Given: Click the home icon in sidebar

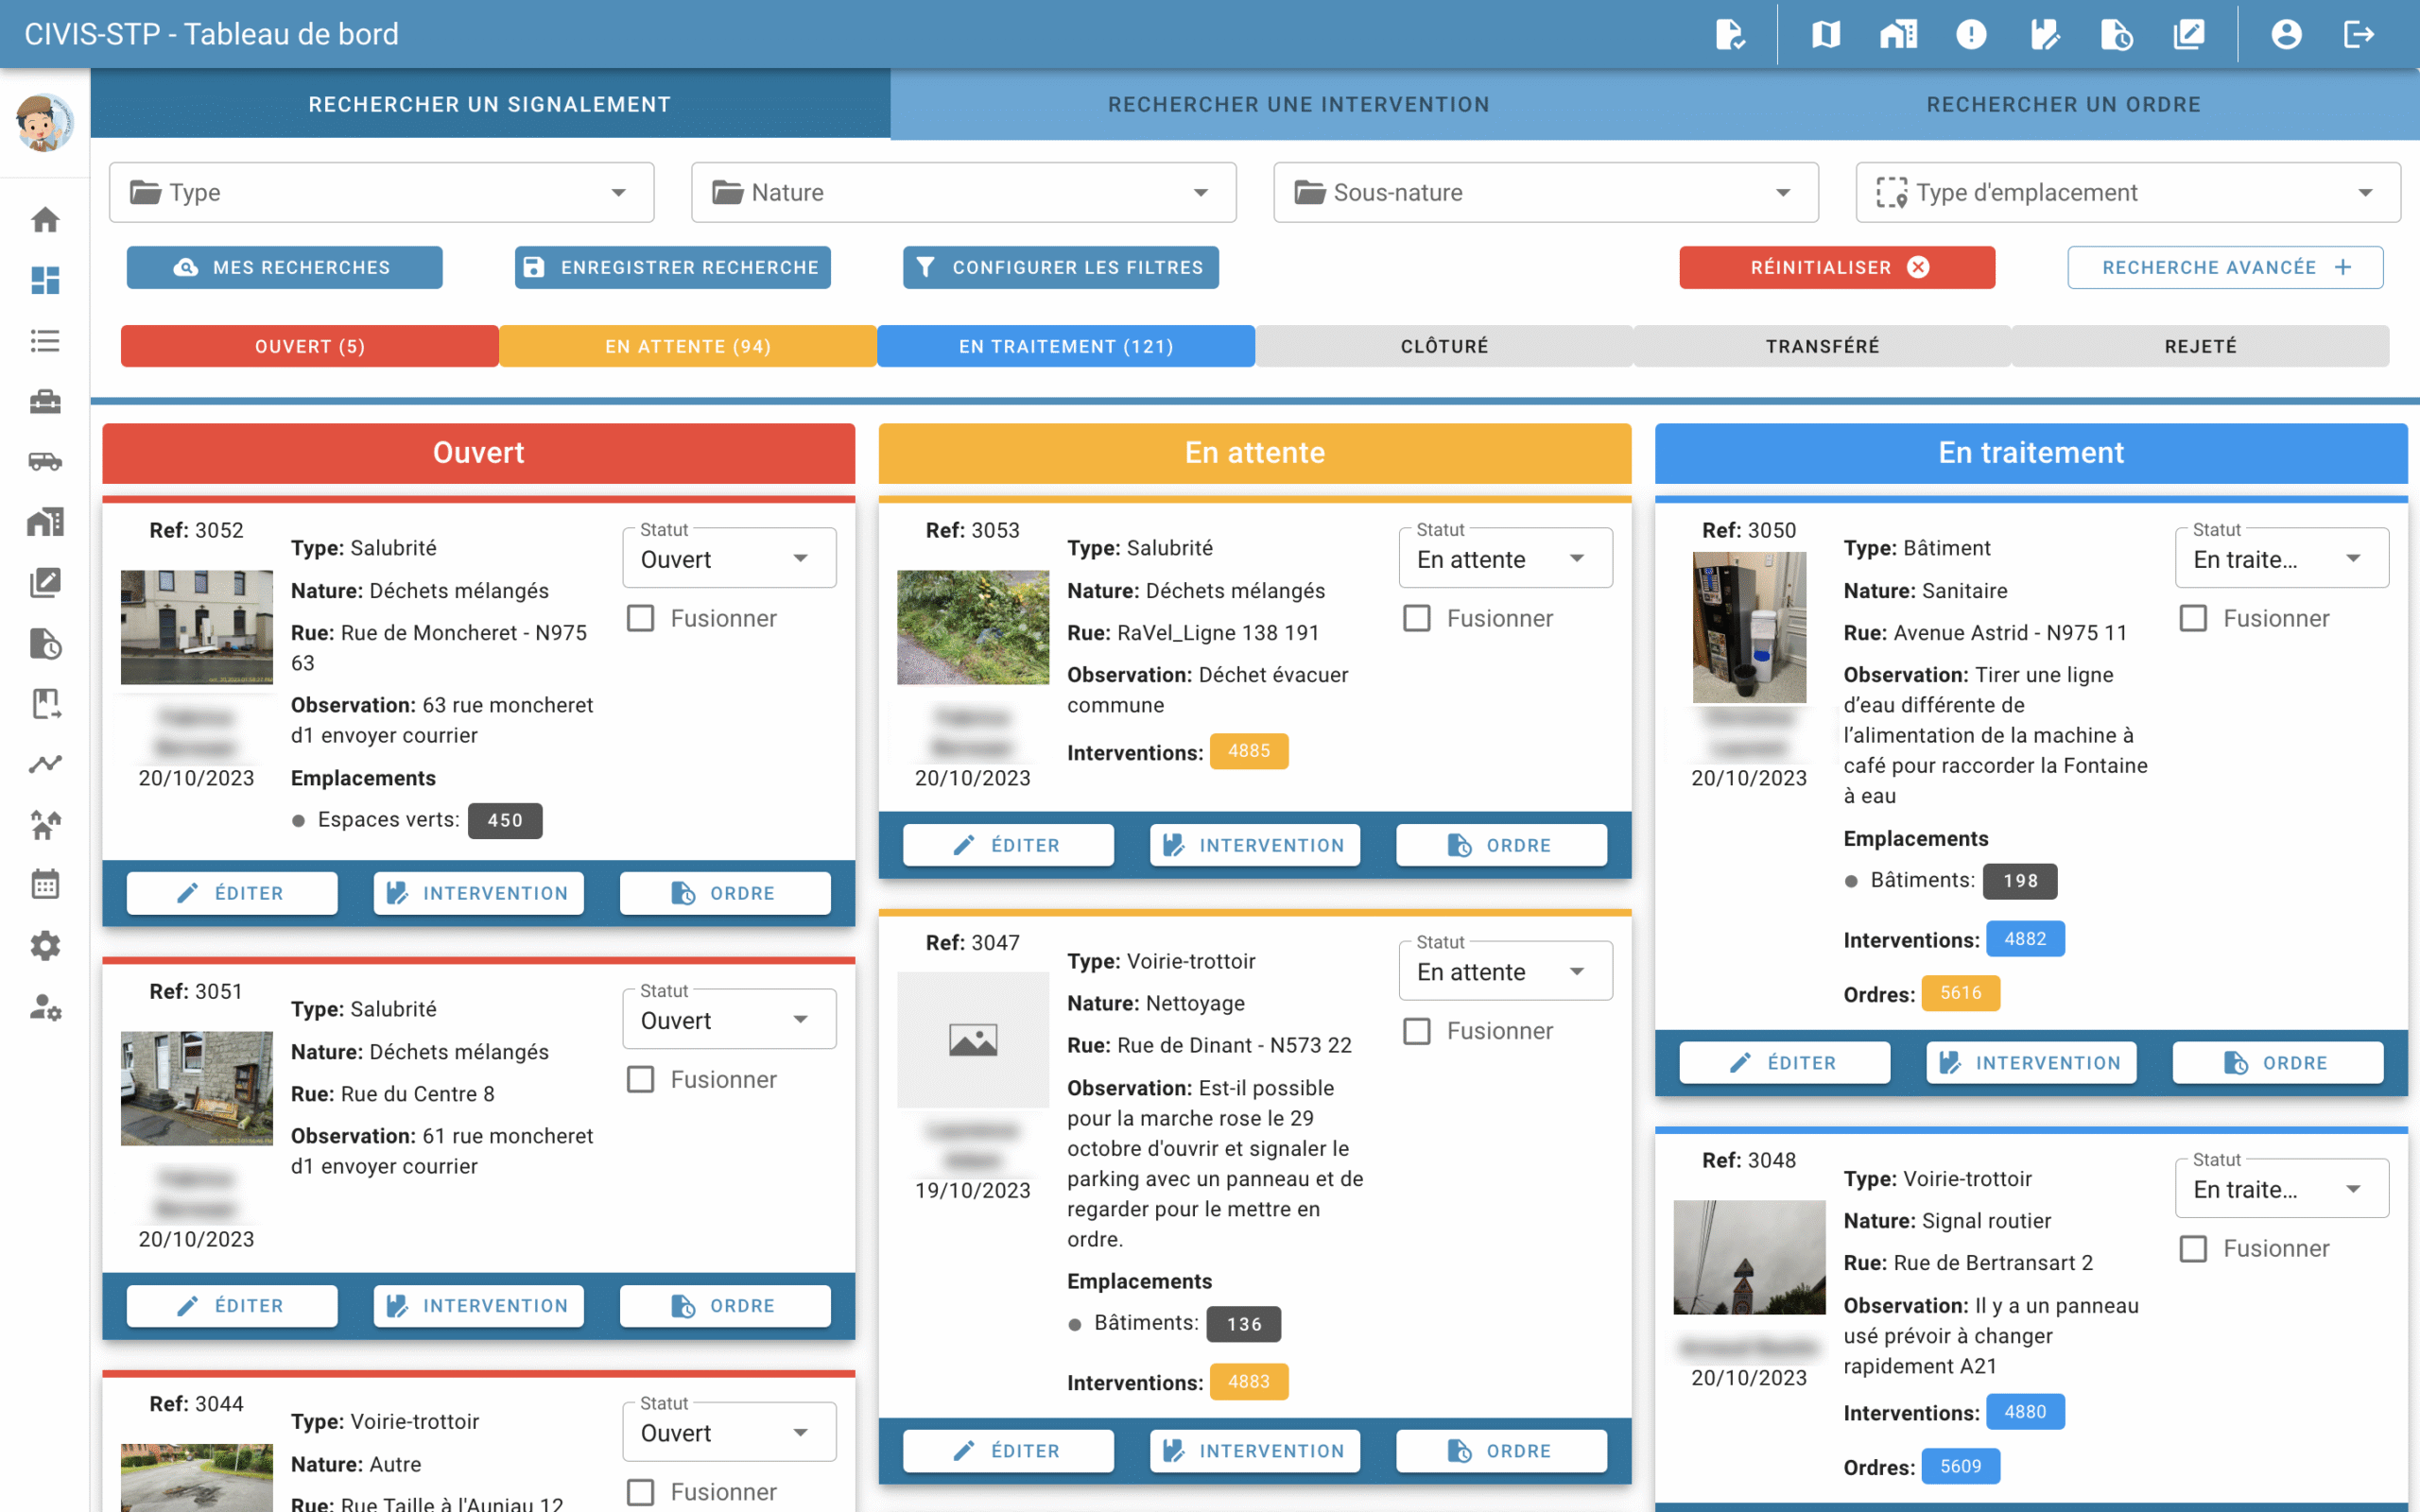Looking at the screenshot, I should (x=45, y=220).
